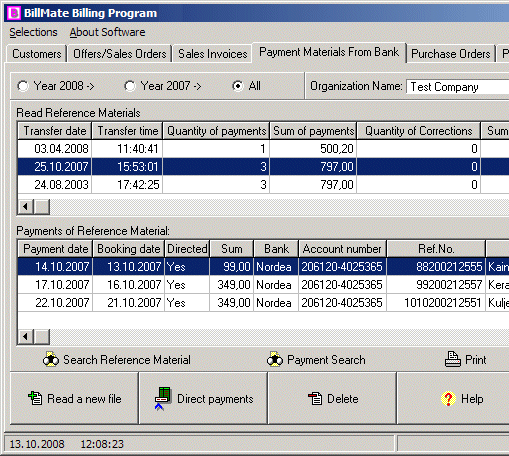Select payment dated 22.10.2007
509x456 pixels.
[x=263, y=303]
